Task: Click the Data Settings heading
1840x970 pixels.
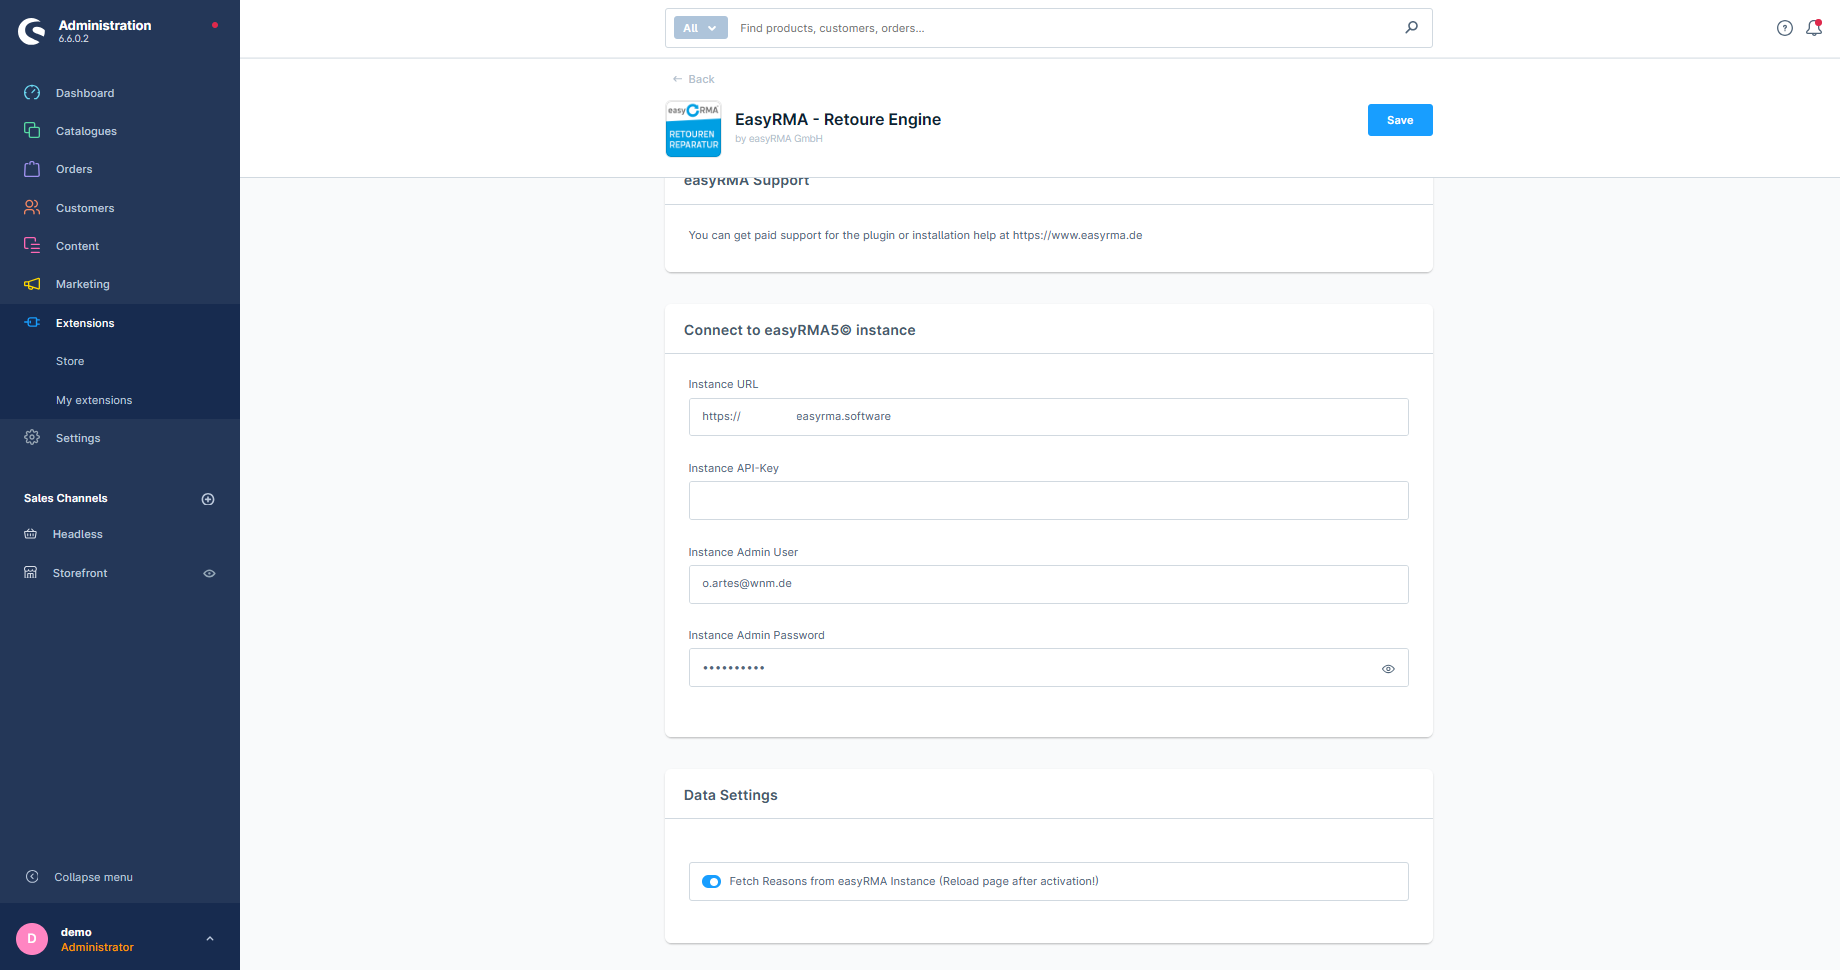Action: click(731, 795)
